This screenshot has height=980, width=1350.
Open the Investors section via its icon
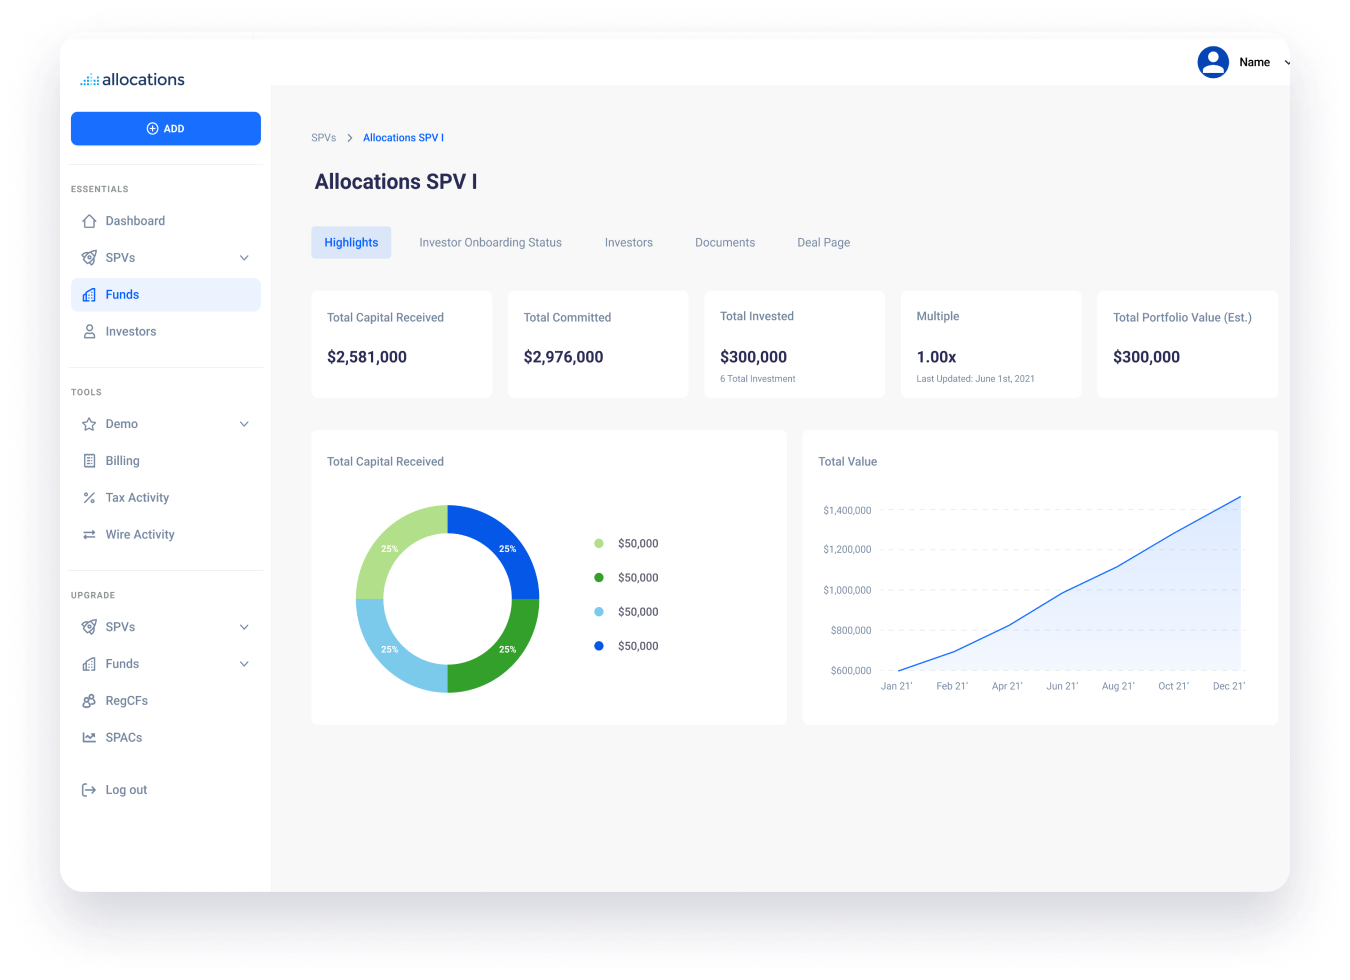coord(90,331)
